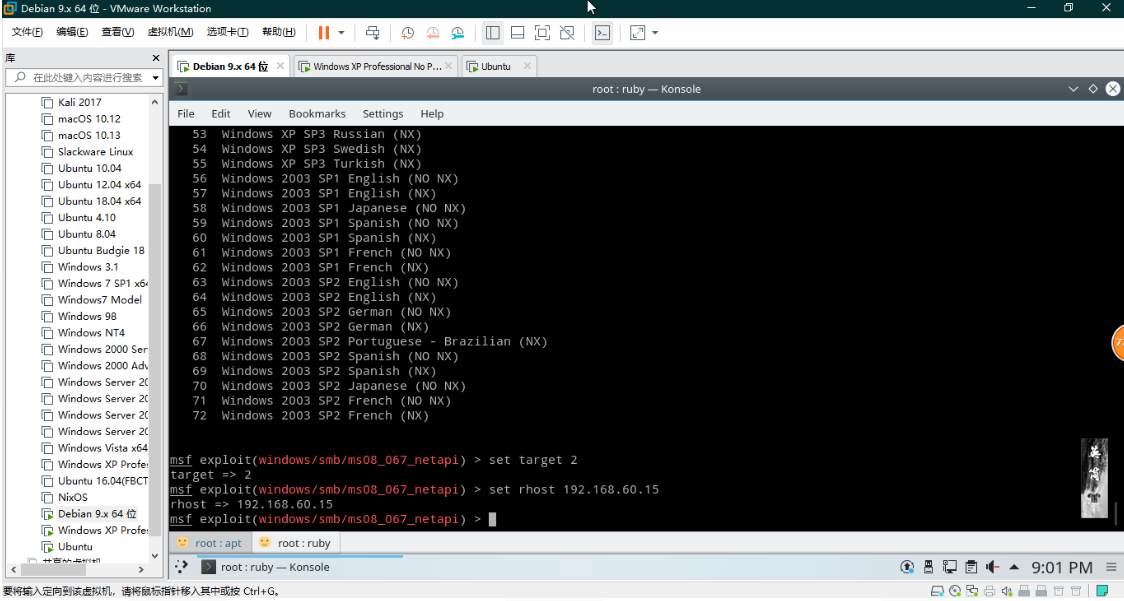
Task: Open the KDE clipboard tray icon
Action: (971, 567)
